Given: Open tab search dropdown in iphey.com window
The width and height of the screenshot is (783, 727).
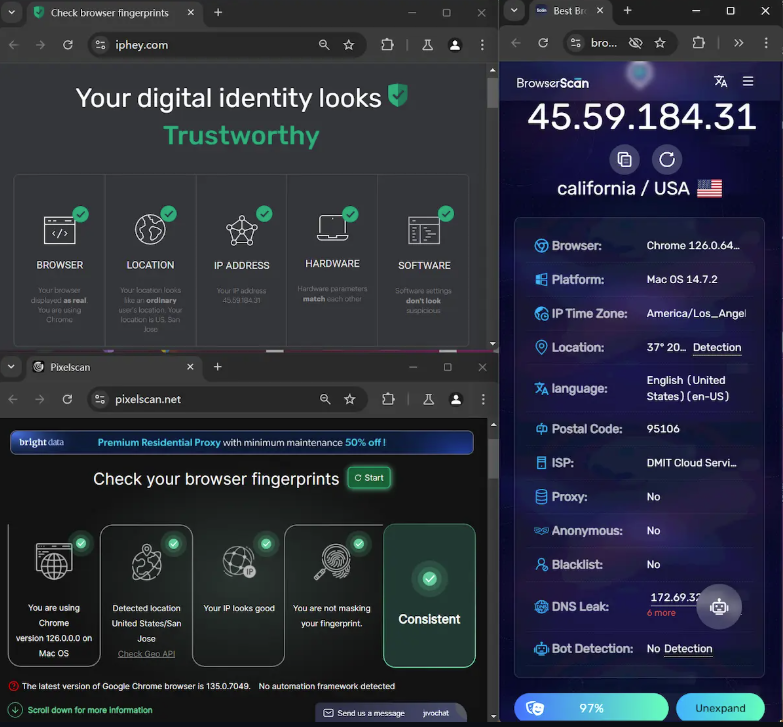Looking at the screenshot, I should tap(11, 12).
